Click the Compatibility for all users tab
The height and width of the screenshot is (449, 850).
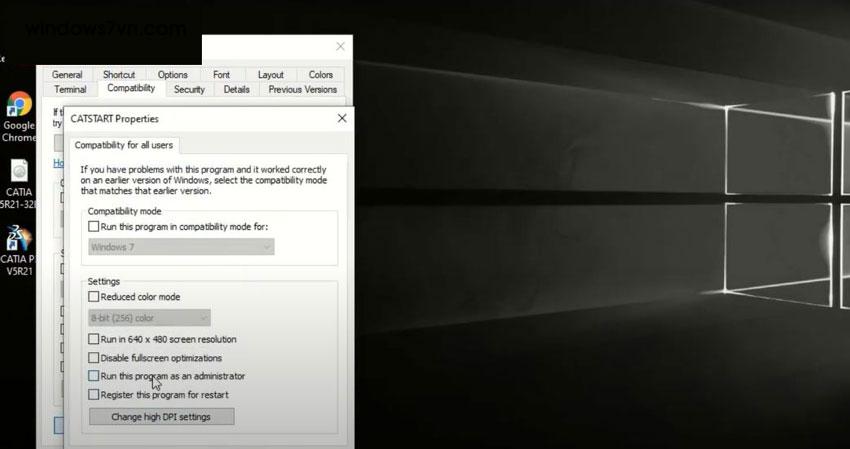pos(124,145)
